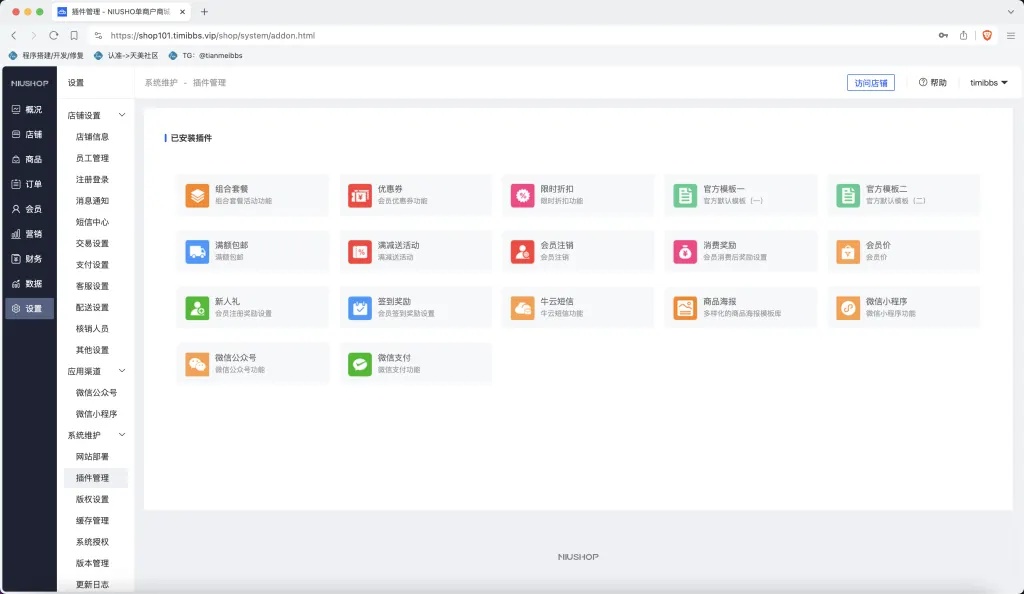Open the 限时折扣 discount plugin icon
This screenshot has height=594, width=1024.
522,195
